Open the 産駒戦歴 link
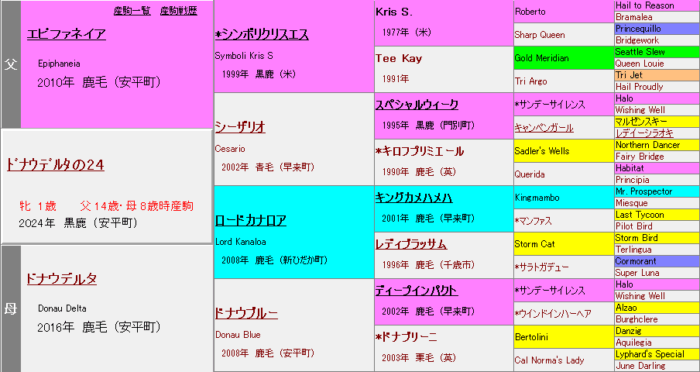 pos(179,11)
